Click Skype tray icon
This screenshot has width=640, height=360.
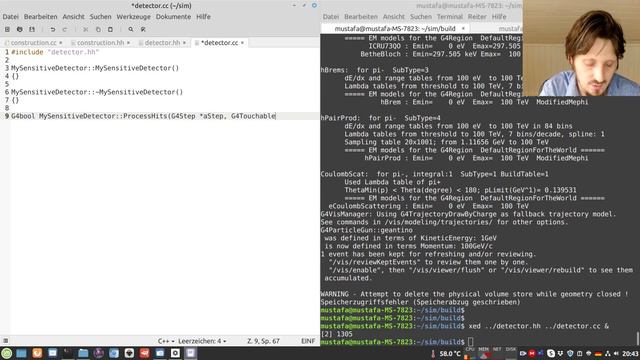(551, 353)
